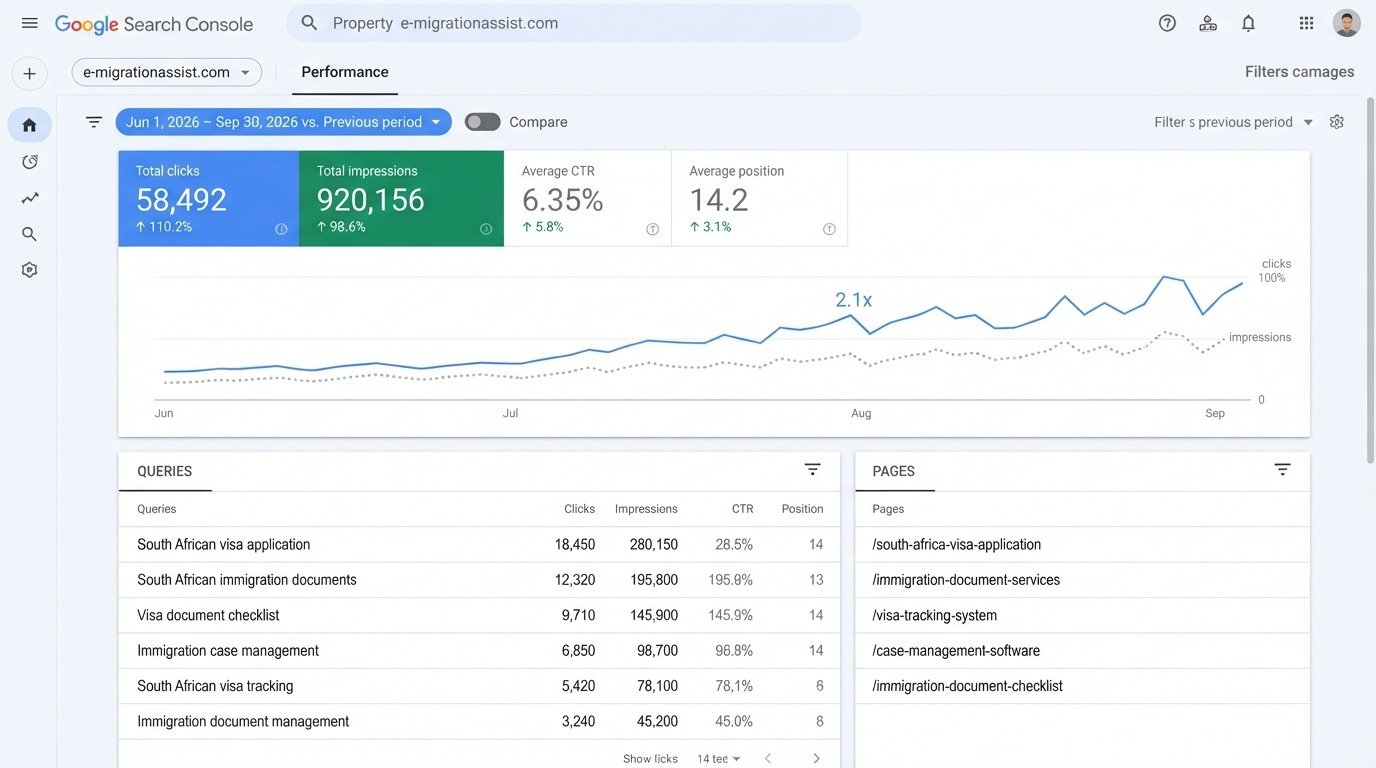Click the vertical page scrollbar
1376x768 pixels.
point(1371,280)
